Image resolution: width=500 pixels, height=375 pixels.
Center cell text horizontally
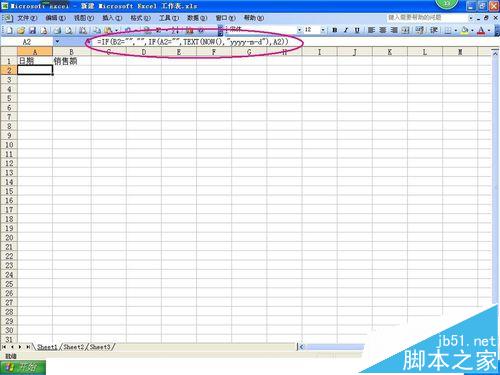coord(383,30)
